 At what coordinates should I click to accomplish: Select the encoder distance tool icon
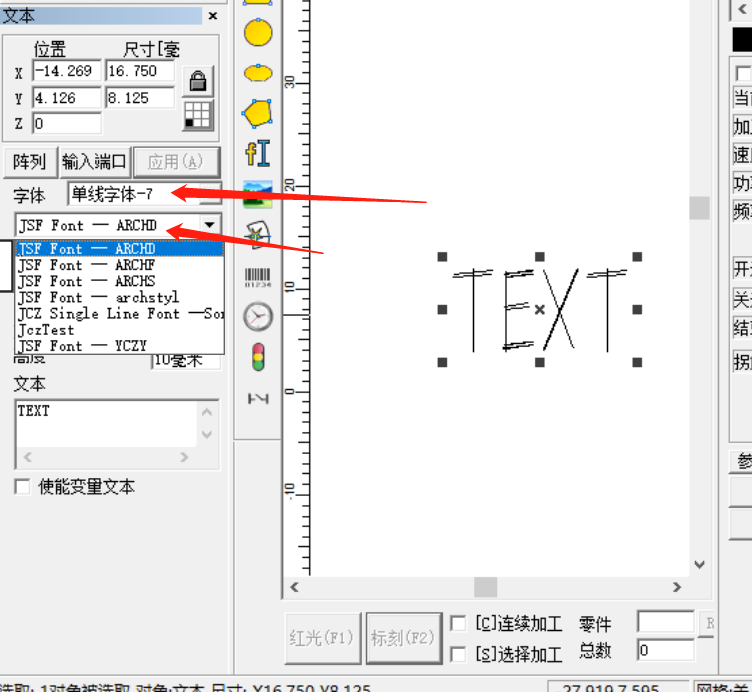tap(258, 399)
